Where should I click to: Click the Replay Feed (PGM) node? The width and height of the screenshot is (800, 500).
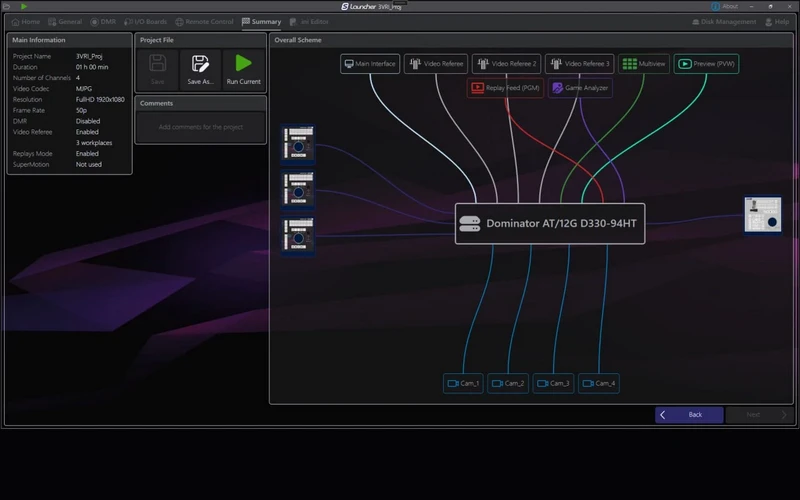(x=505, y=88)
